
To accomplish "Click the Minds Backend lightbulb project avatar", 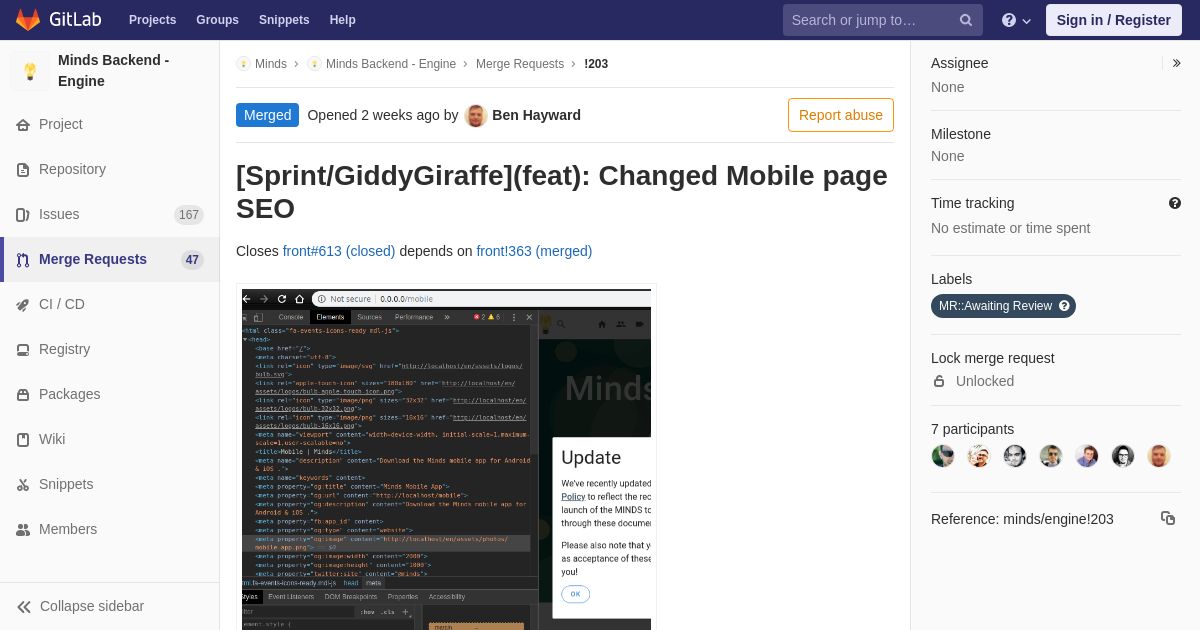I will click(30, 71).
